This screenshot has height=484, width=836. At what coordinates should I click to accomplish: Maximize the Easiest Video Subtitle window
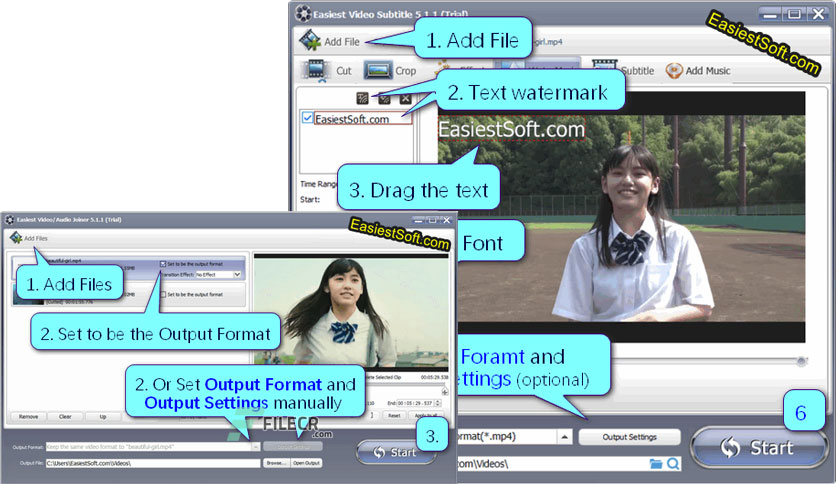794,14
